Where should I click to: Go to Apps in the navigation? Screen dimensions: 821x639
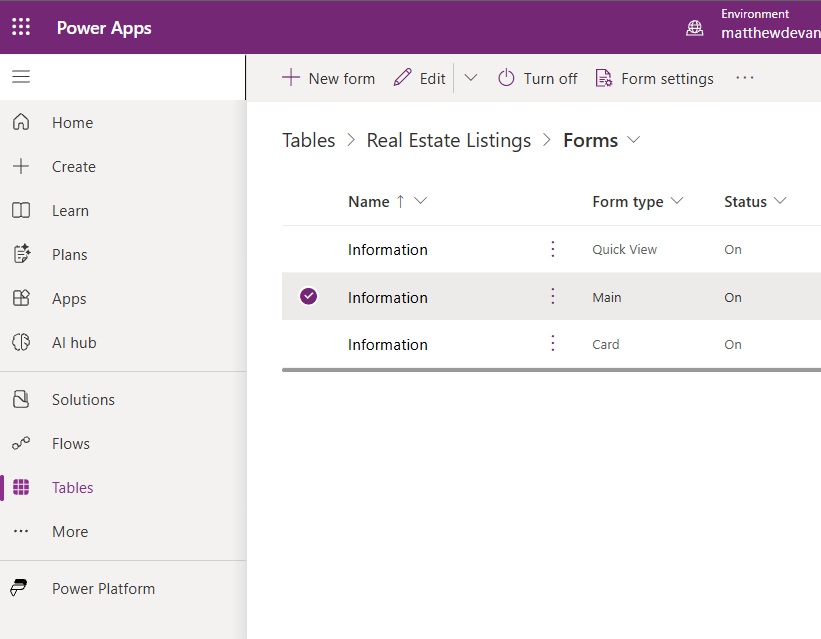69,299
